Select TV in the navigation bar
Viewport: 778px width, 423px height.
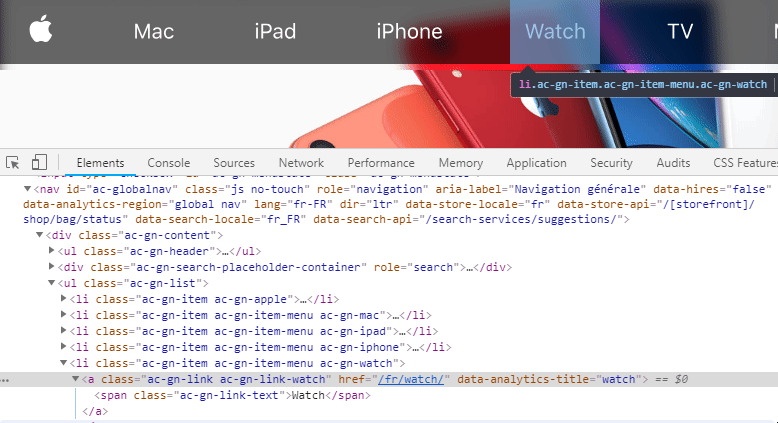click(x=680, y=31)
